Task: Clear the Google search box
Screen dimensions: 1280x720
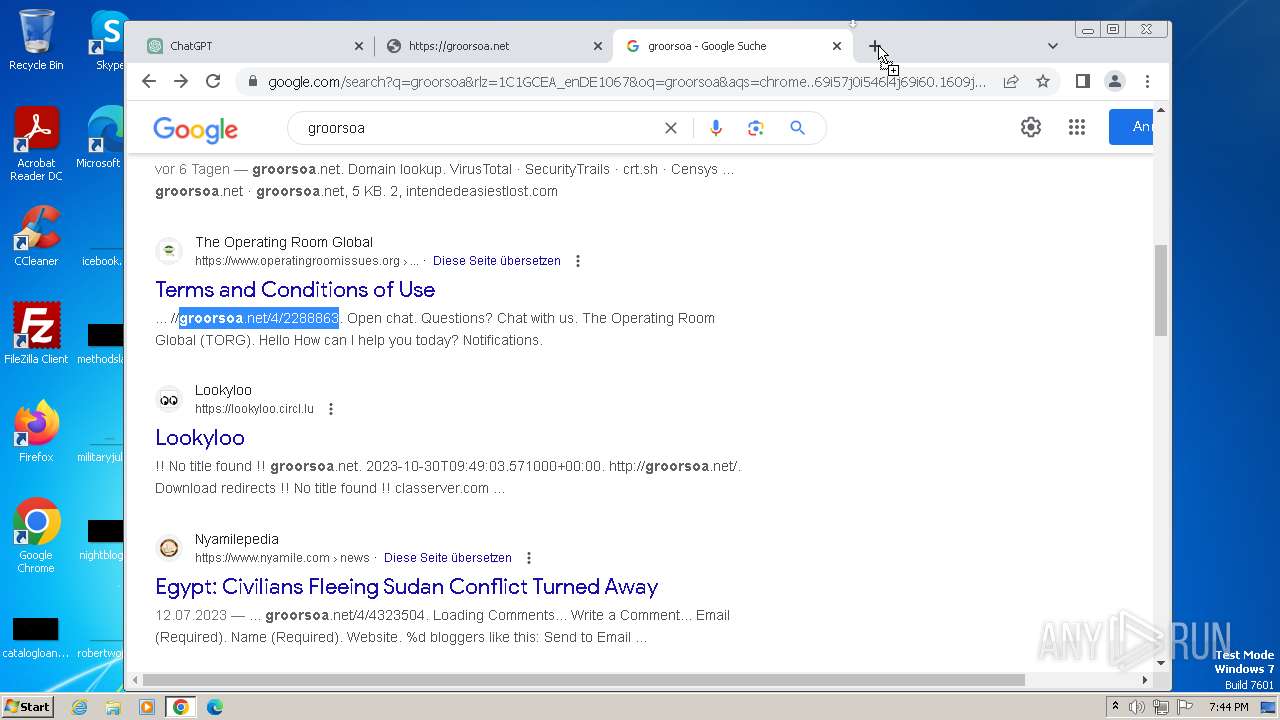Action: click(x=671, y=128)
